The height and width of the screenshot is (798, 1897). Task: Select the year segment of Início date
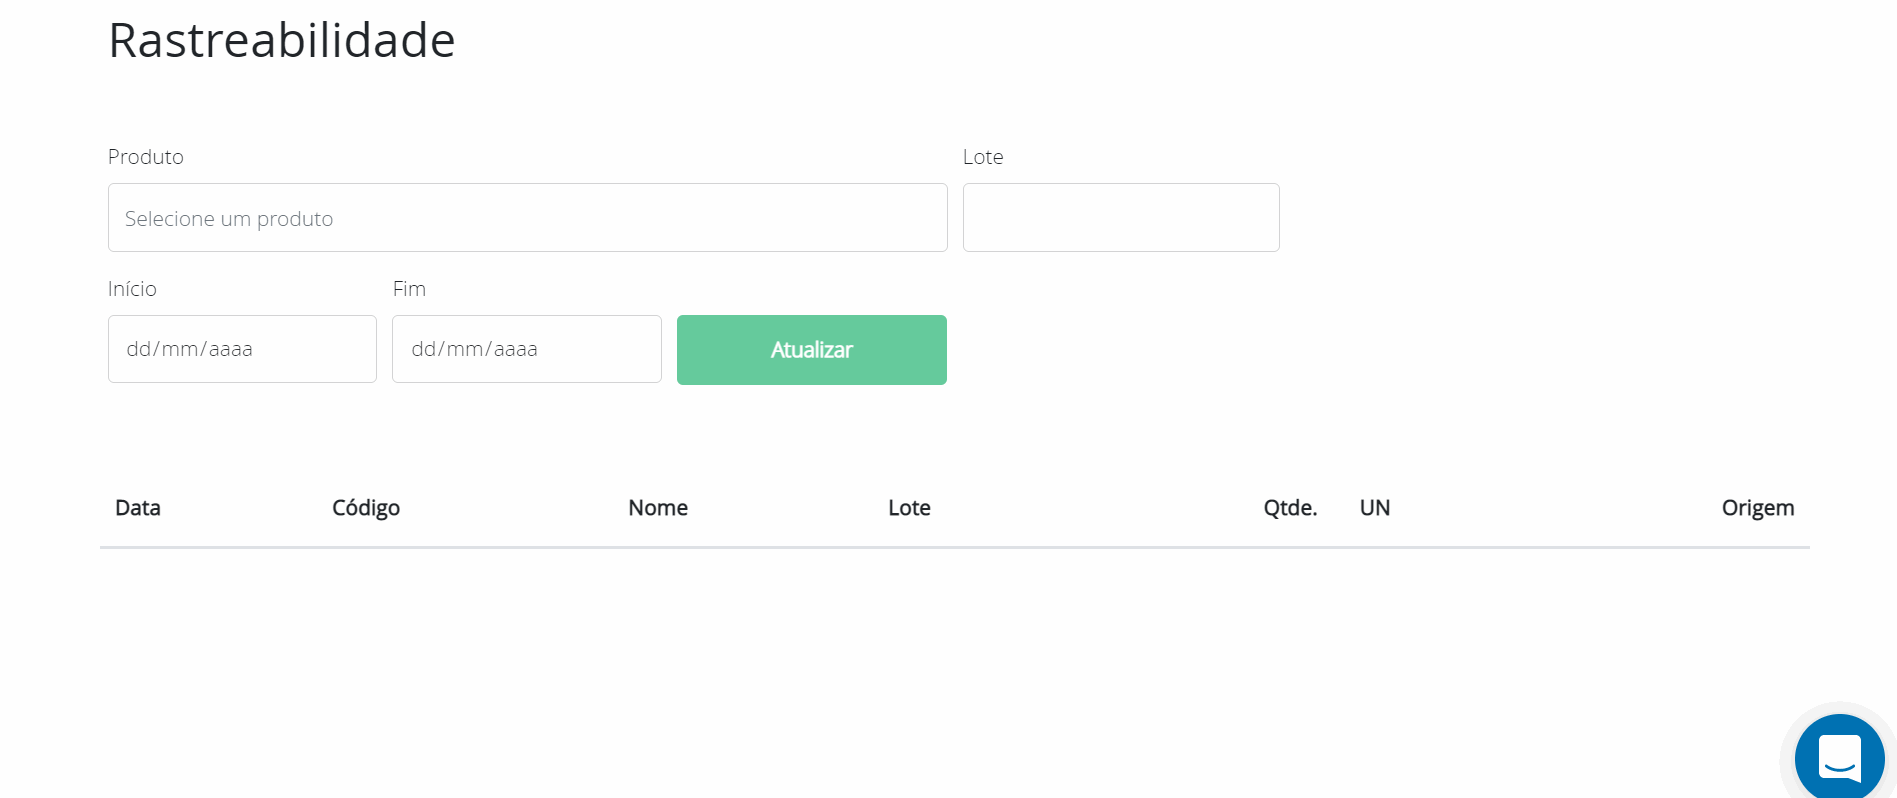coord(231,349)
